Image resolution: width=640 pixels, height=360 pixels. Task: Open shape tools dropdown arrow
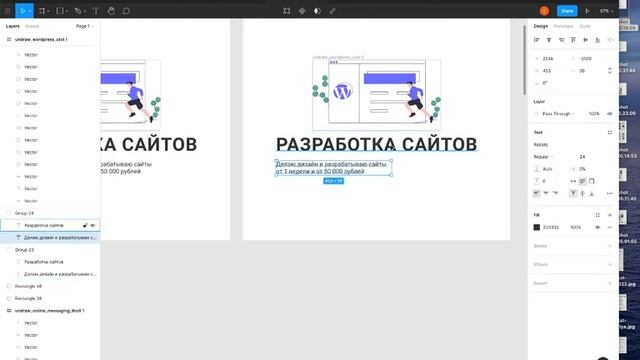point(67,11)
